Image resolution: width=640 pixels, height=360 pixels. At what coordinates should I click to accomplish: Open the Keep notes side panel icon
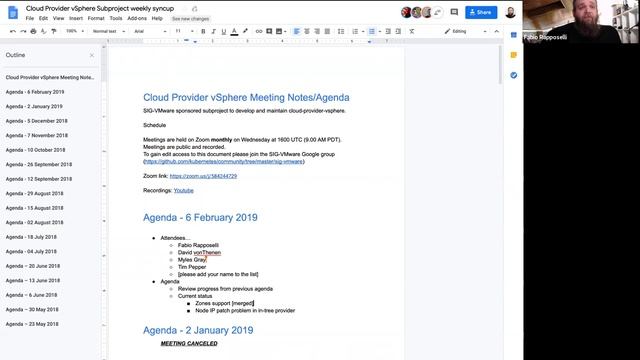513,55
